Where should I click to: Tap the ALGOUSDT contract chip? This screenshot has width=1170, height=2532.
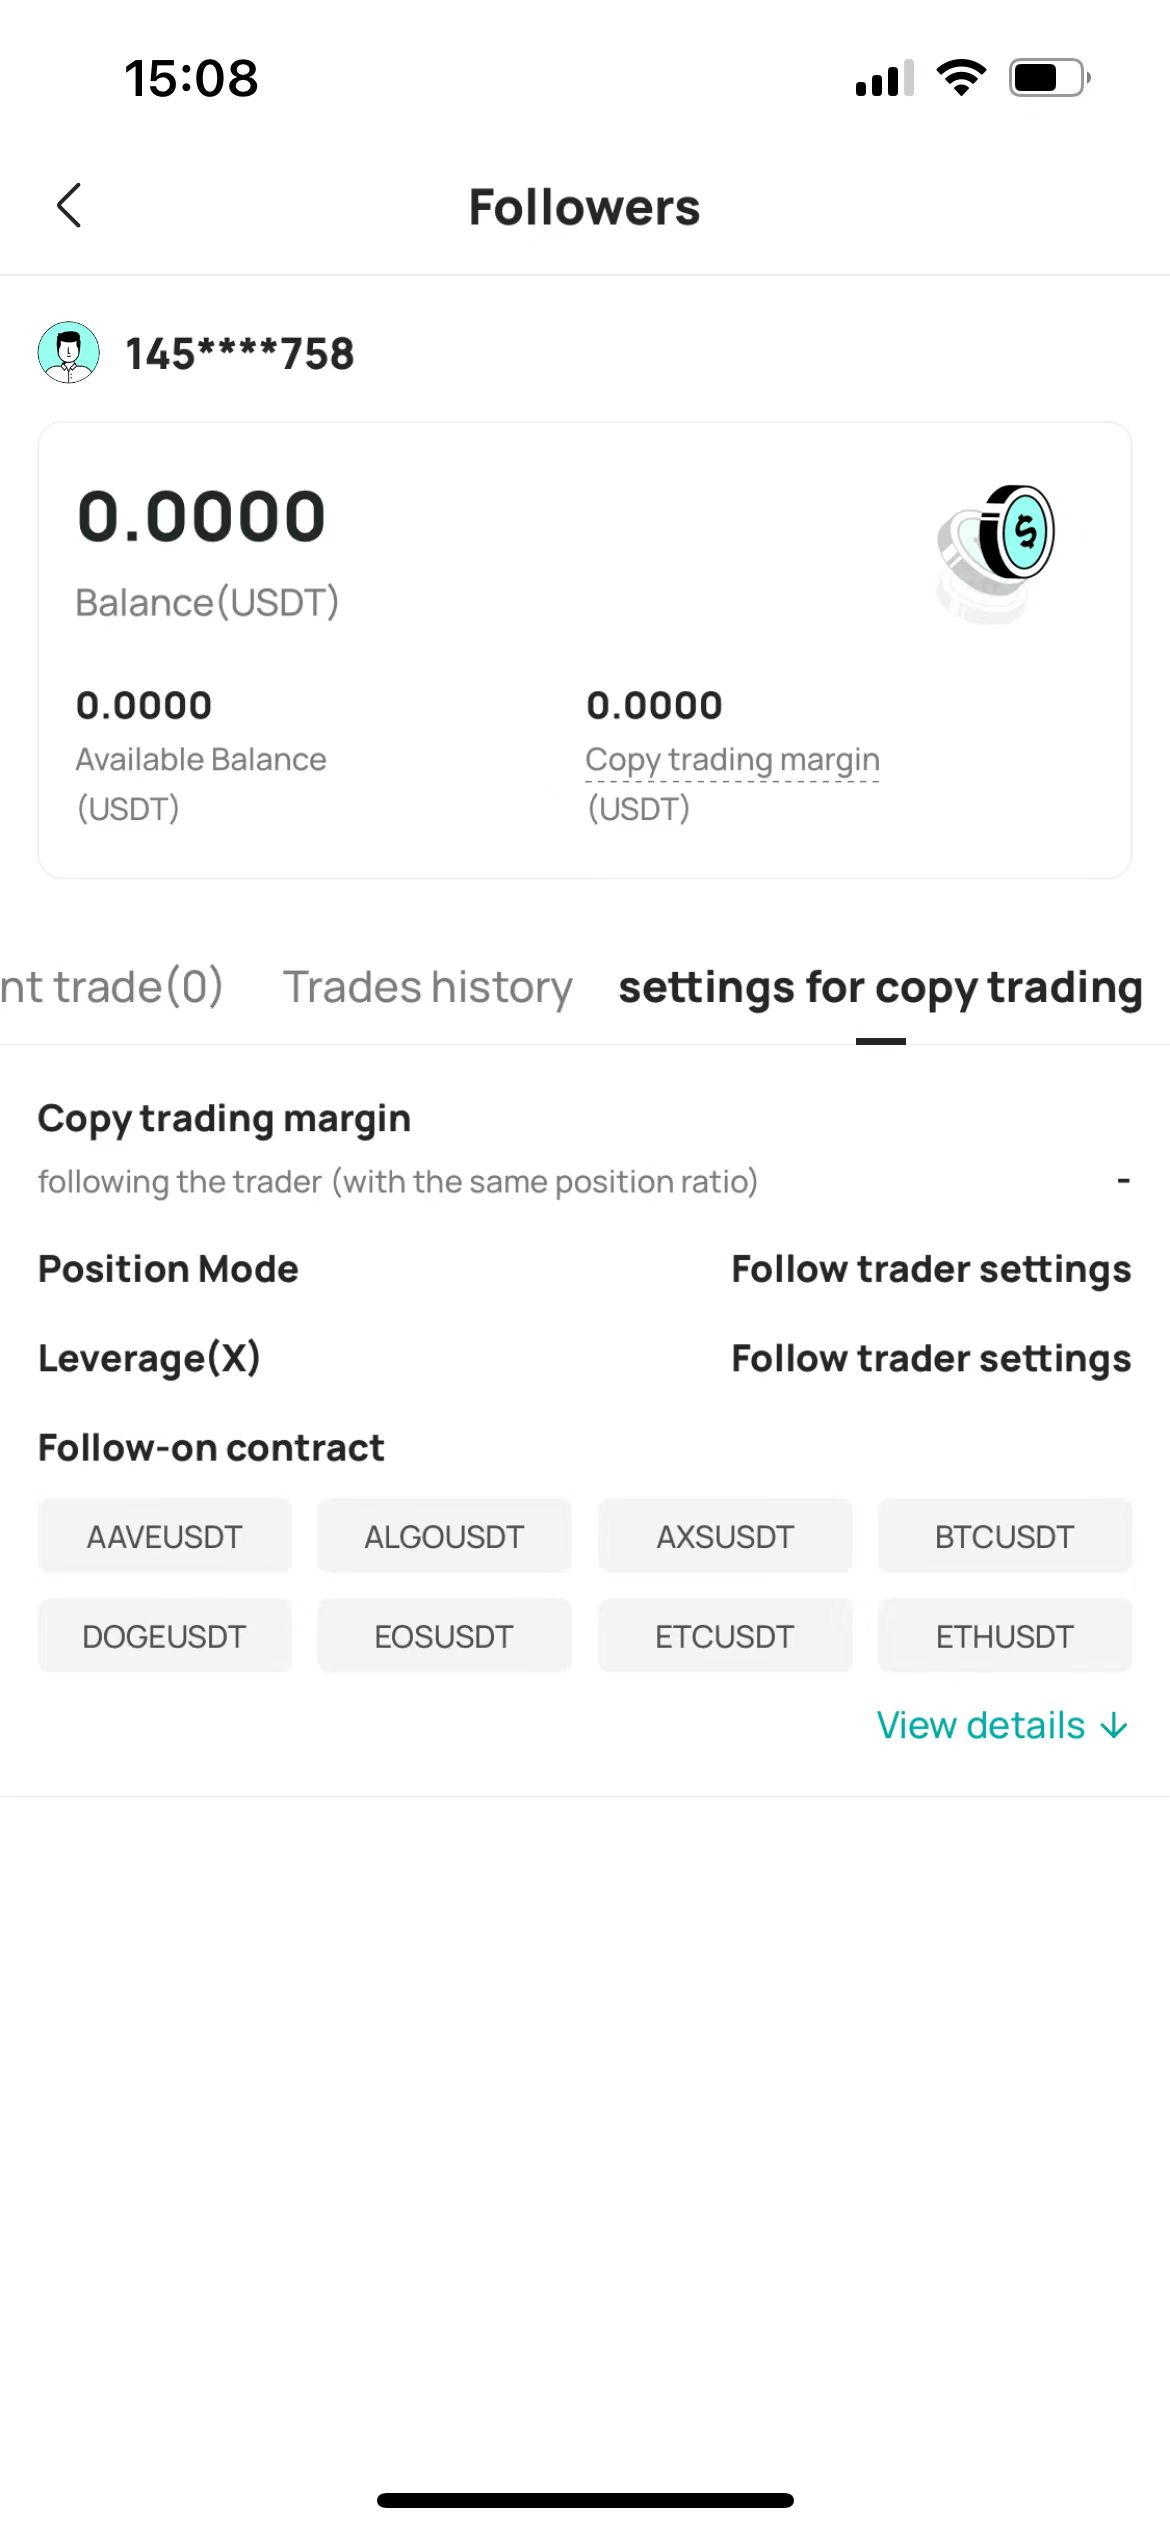[444, 1537]
